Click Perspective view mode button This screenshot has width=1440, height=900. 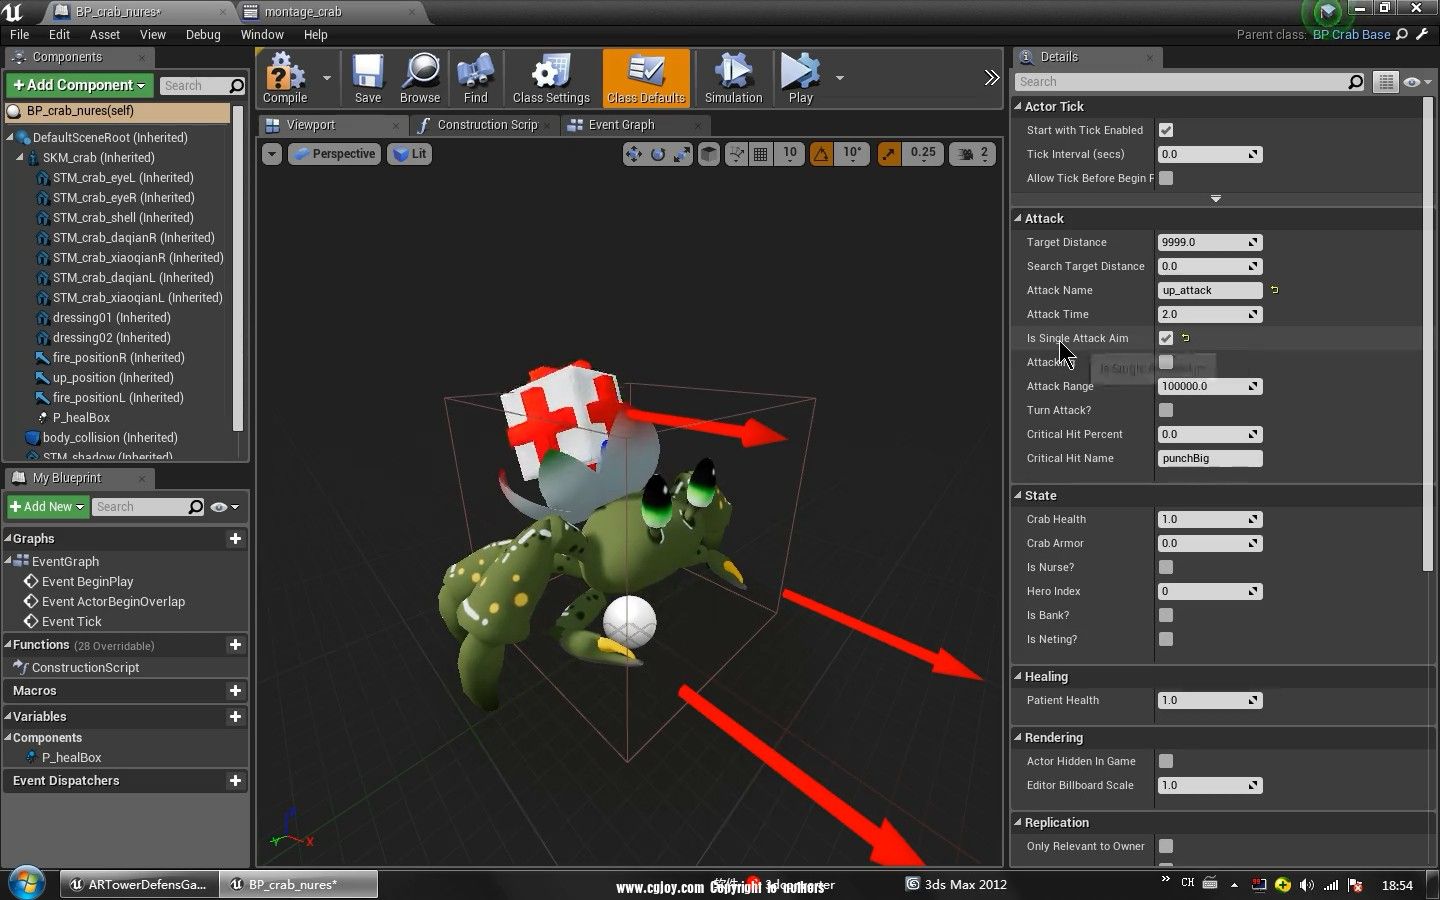pyautogui.click(x=335, y=154)
